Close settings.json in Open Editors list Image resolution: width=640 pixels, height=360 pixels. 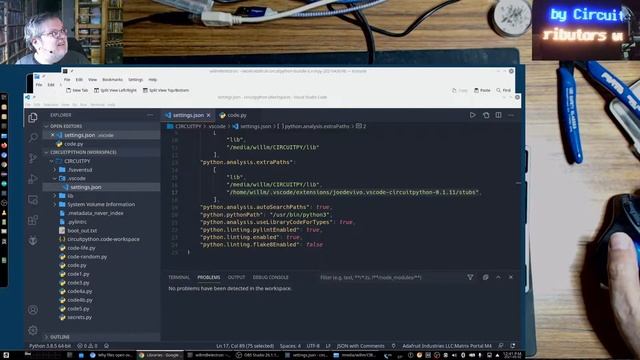52,135
